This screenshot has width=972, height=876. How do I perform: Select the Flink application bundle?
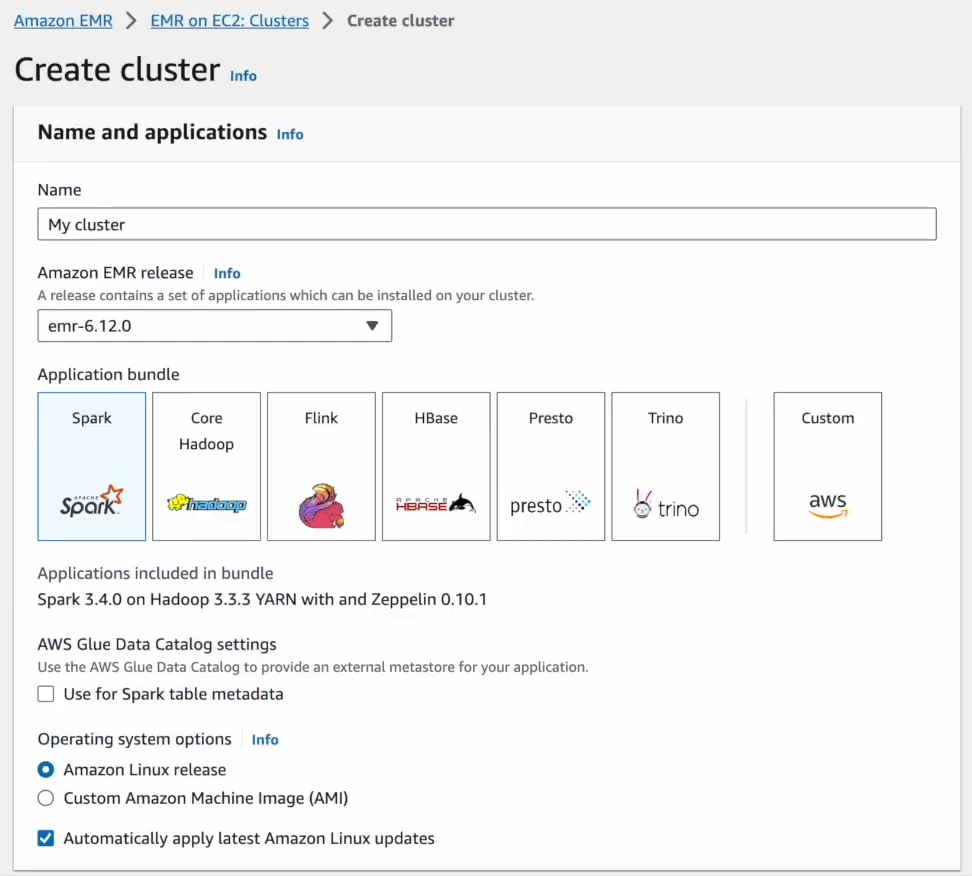point(321,465)
